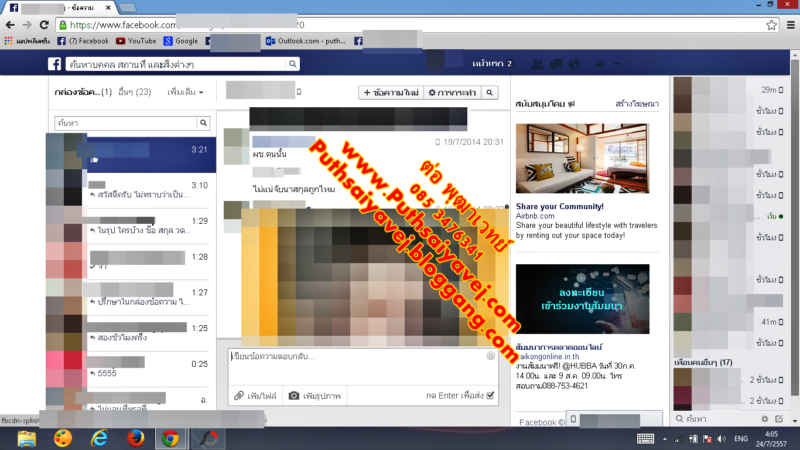800x450 pixels.
Task: Click the magnifier icon in the Facebook search bar
Action: [291, 64]
